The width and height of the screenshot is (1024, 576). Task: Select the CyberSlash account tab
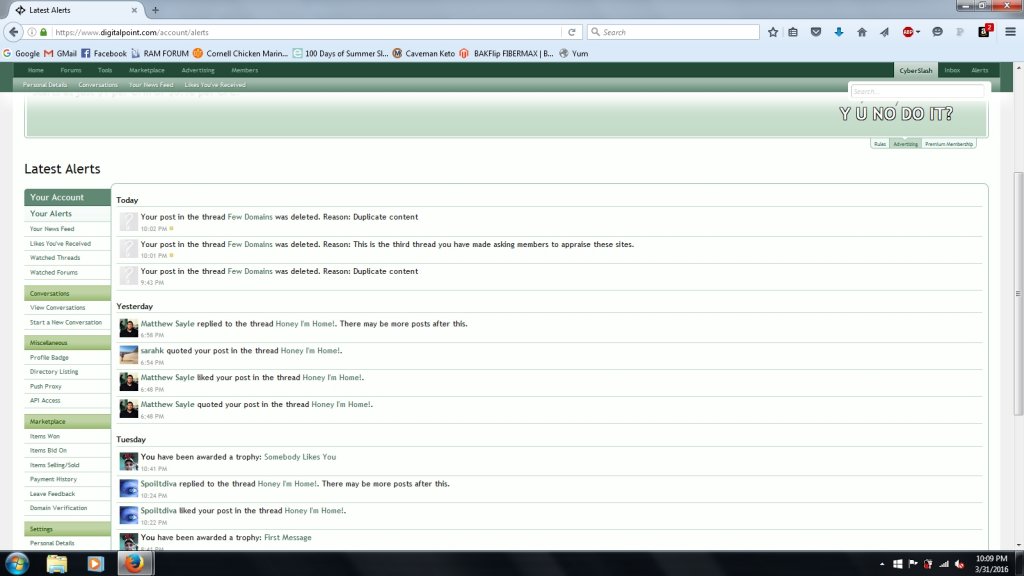(916, 70)
